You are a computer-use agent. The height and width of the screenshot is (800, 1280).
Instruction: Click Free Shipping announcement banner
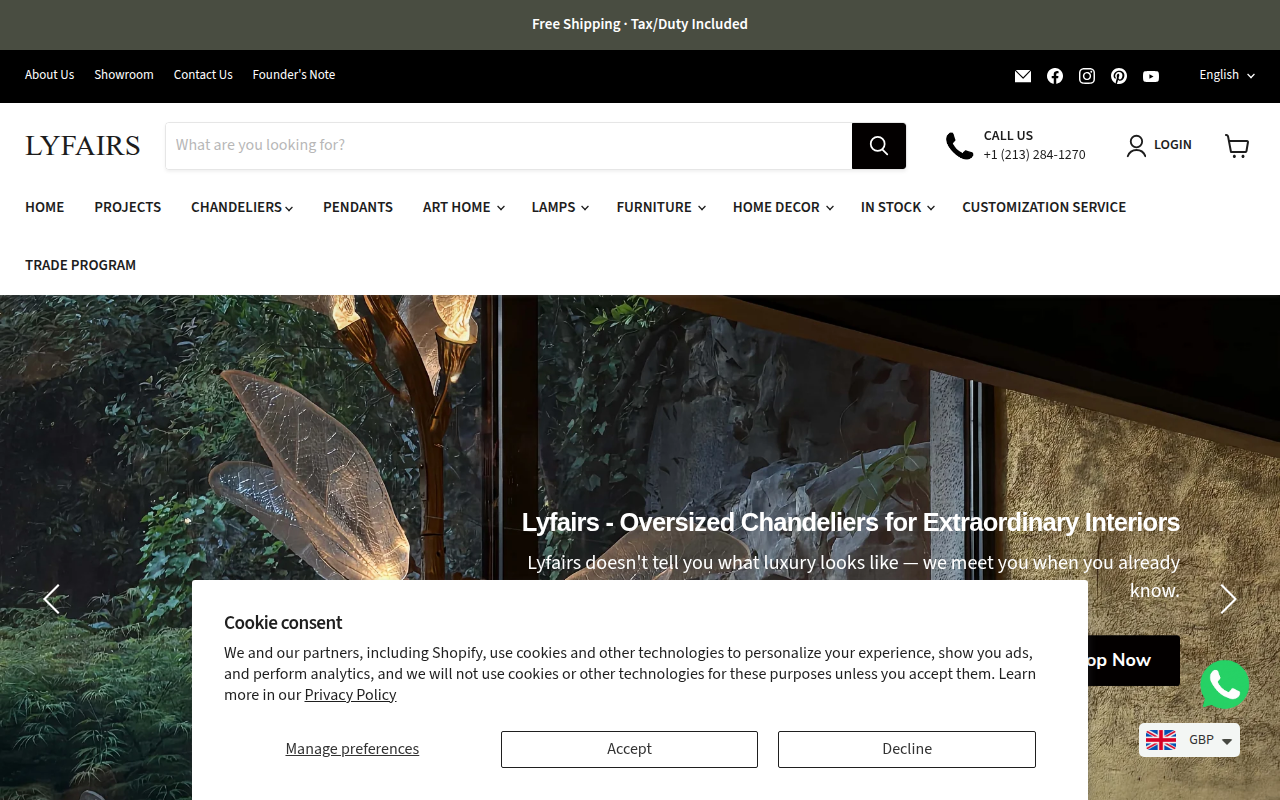(x=640, y=24)
